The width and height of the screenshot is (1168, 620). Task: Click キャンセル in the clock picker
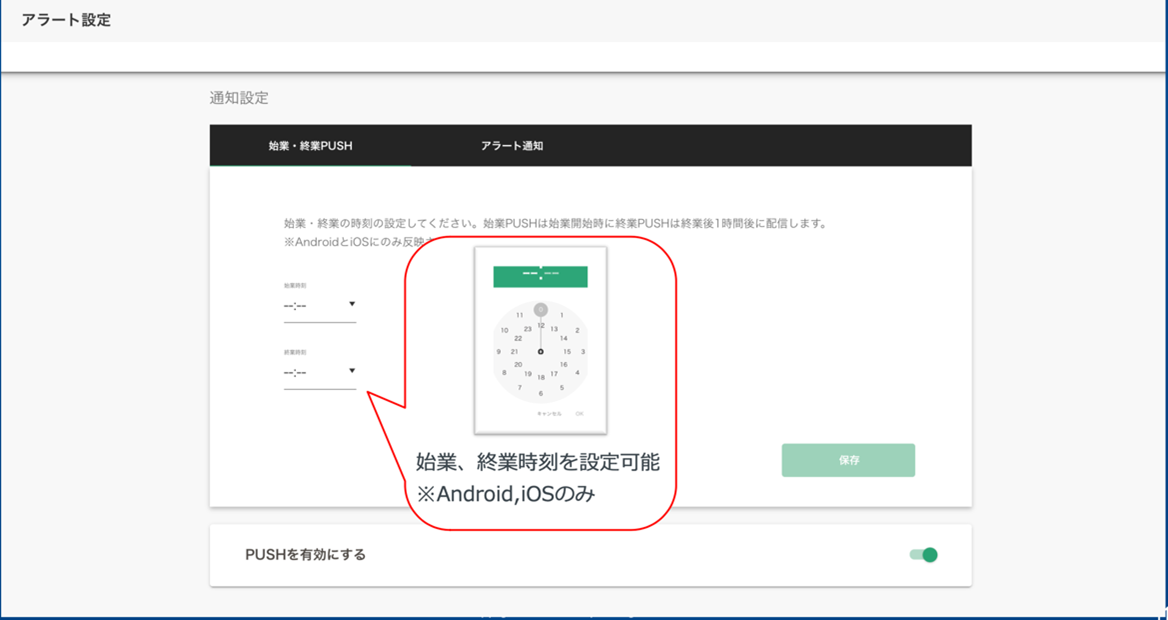[x=549, y=414]
